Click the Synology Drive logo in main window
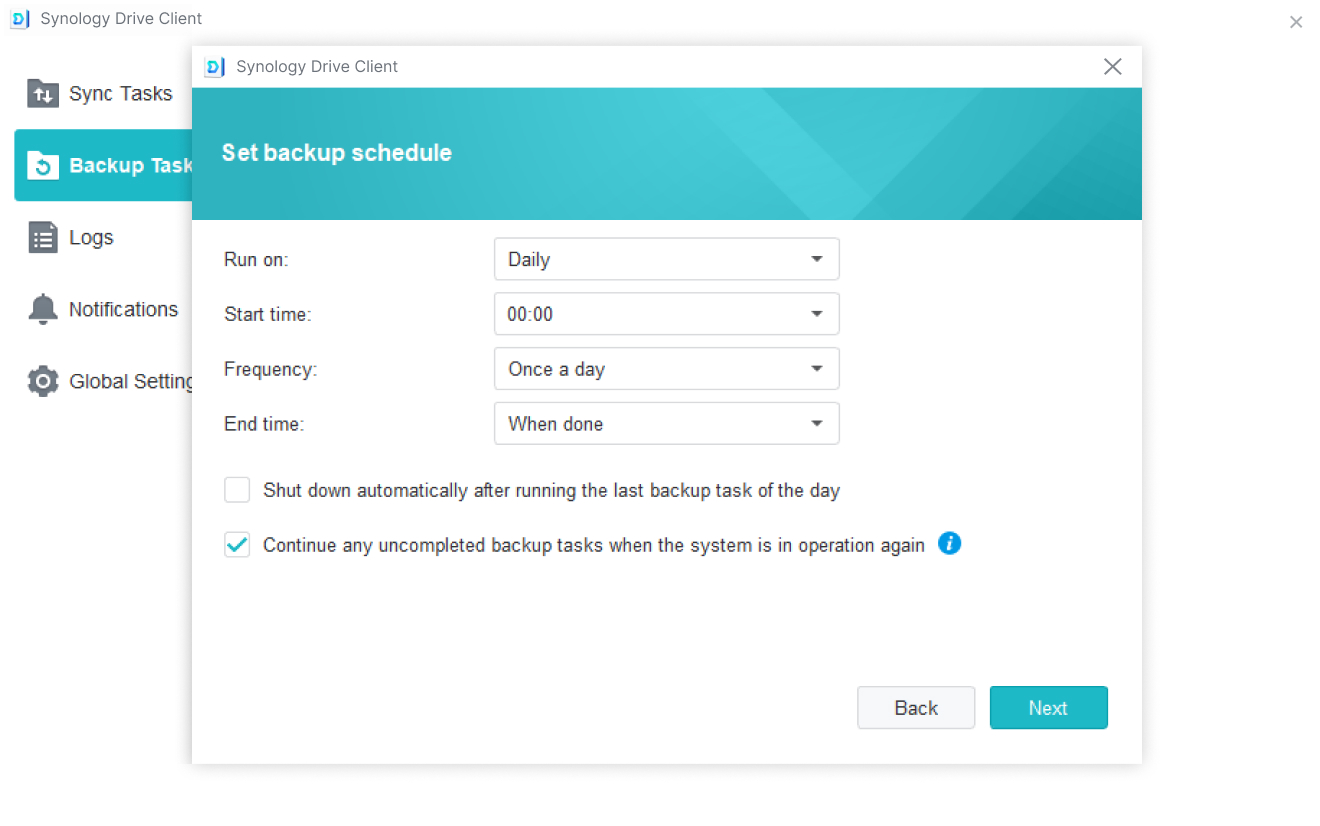The height and width of the screenshot is (826, 1320). tap(20, 19)
